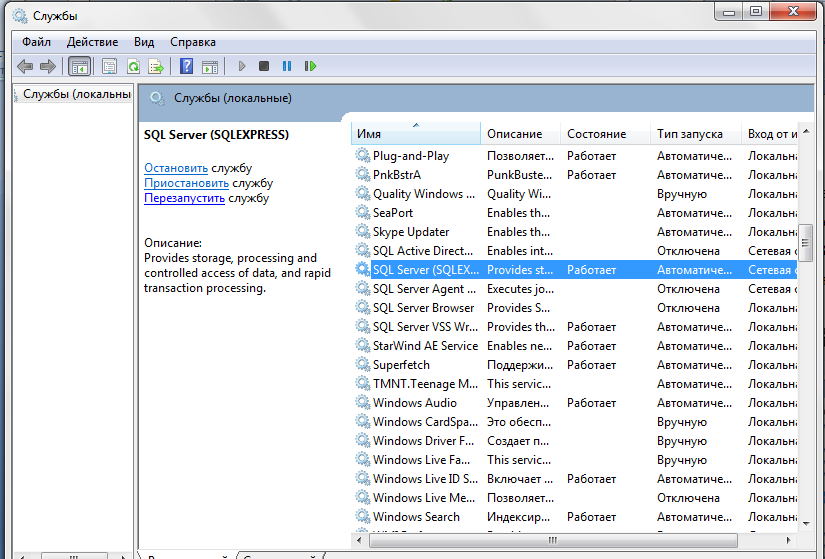Click the list's vertical scrollbar down arrow
The image size is (825, 559).
coord(806,523)
